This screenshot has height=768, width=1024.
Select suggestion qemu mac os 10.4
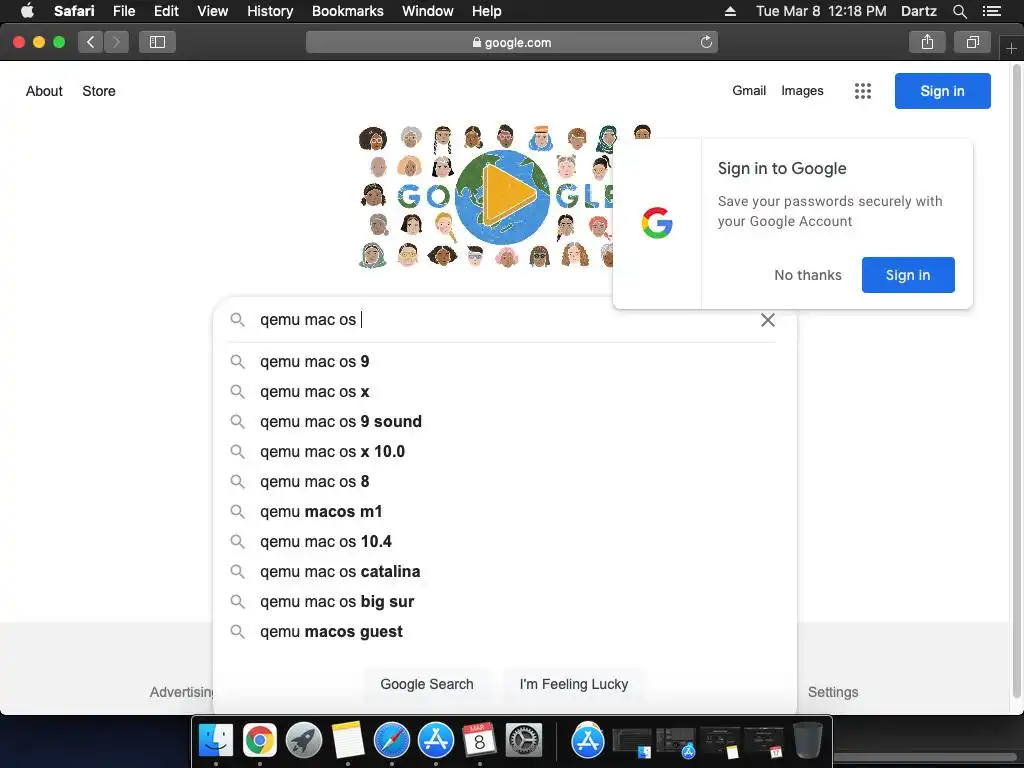coord(503,541)
